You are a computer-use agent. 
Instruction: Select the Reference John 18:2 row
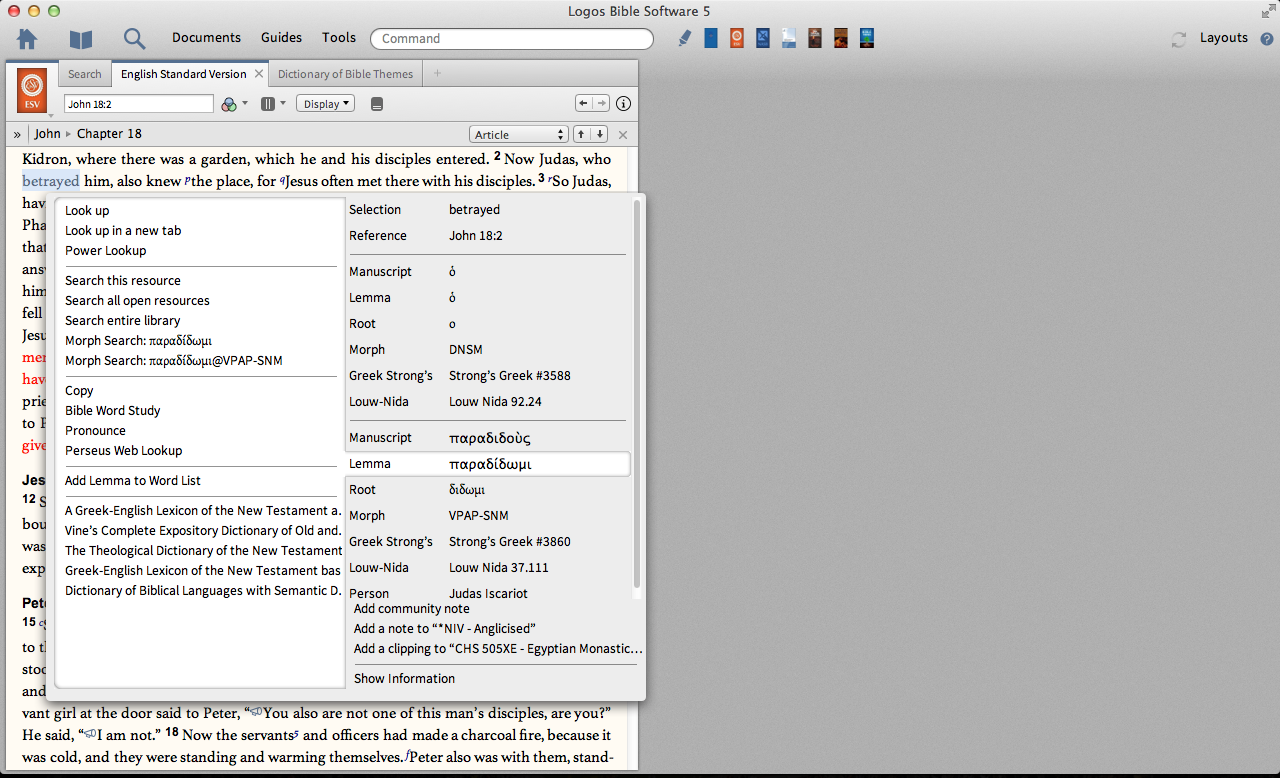487,236
